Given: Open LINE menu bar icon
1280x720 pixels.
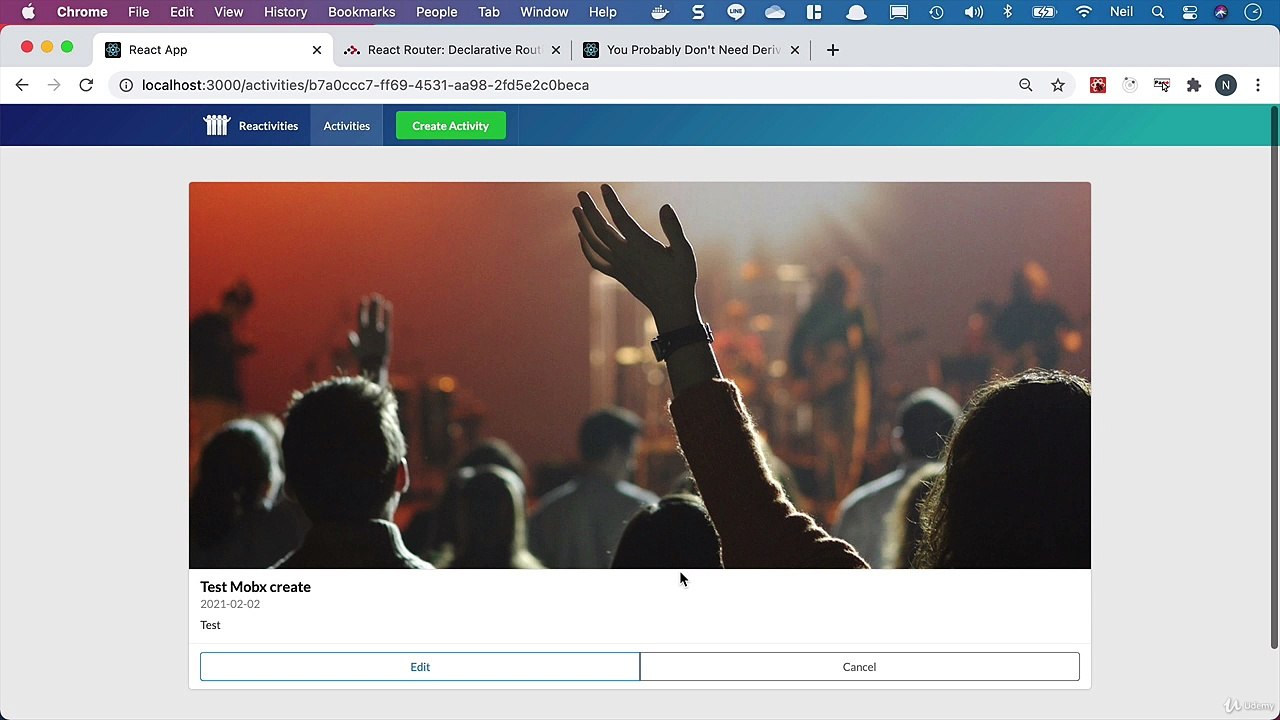Looking at the screenshot, I should pyautogui.click(x=736, y=12).
